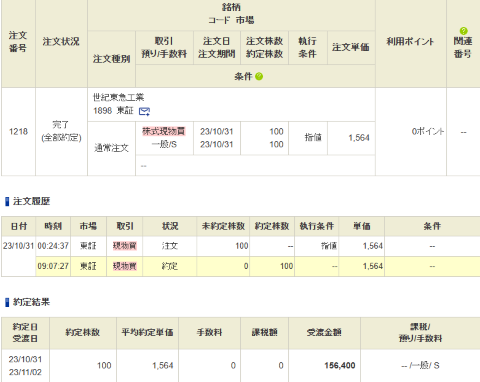Select the 手数料 column header in 約定結果

click(x=209, y=333)
